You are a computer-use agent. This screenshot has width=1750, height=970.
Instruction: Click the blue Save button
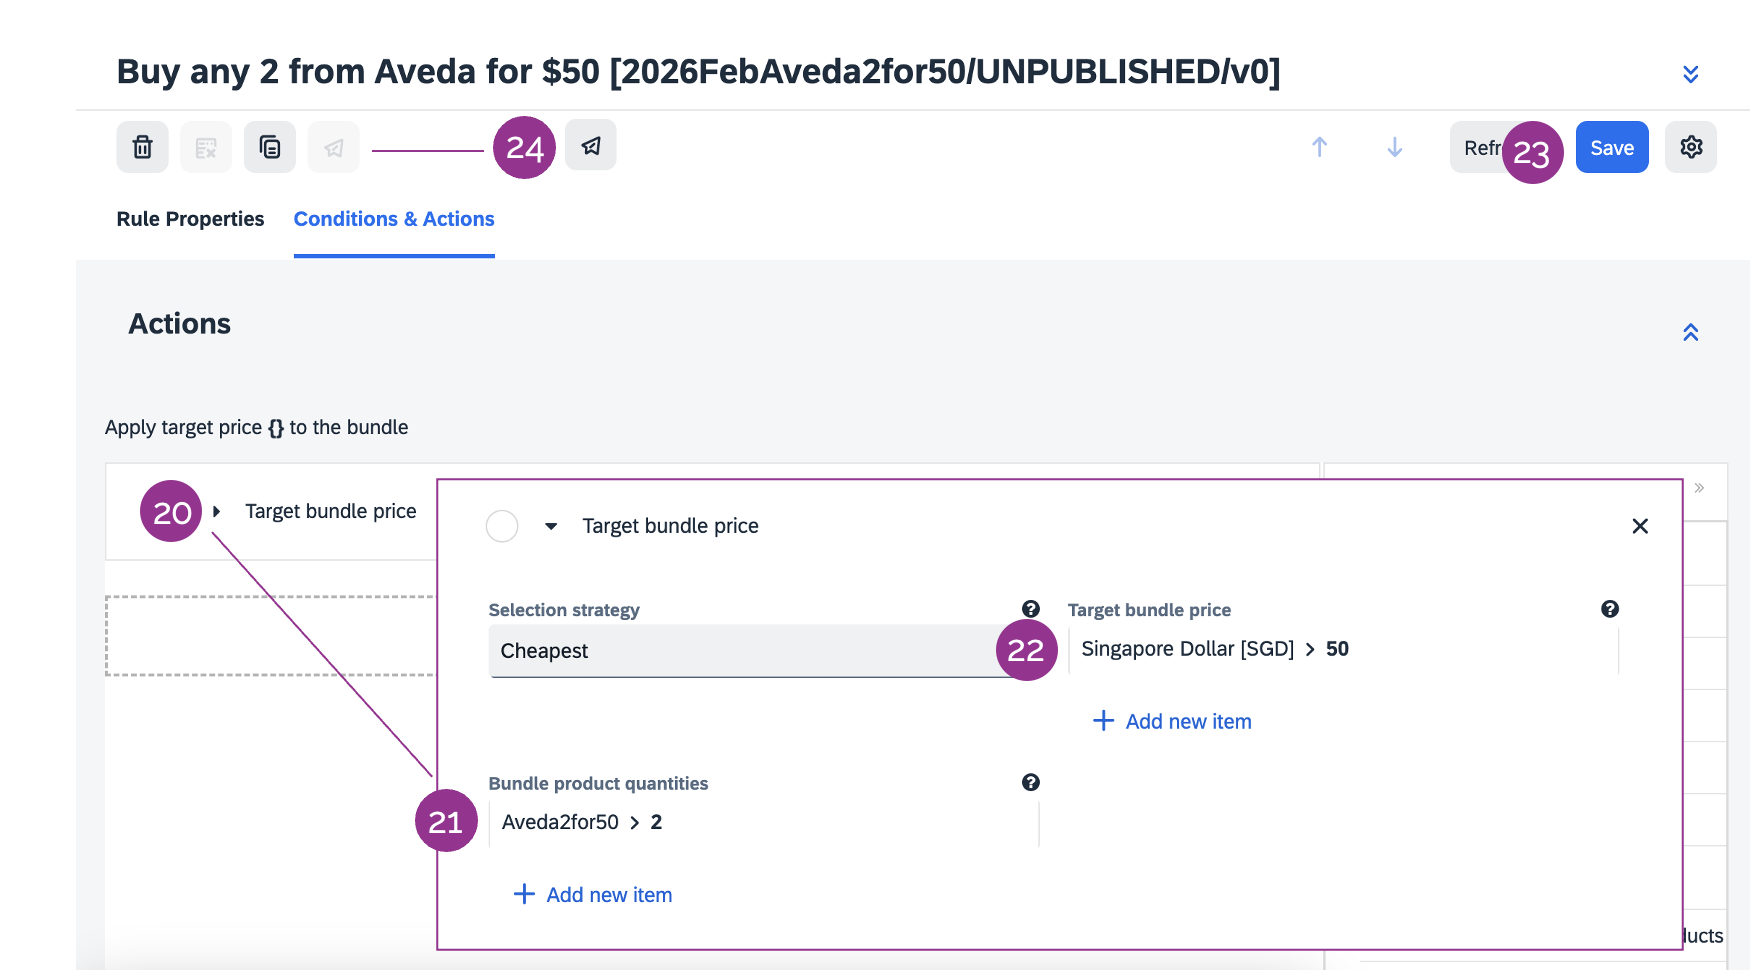(1612, 148)
